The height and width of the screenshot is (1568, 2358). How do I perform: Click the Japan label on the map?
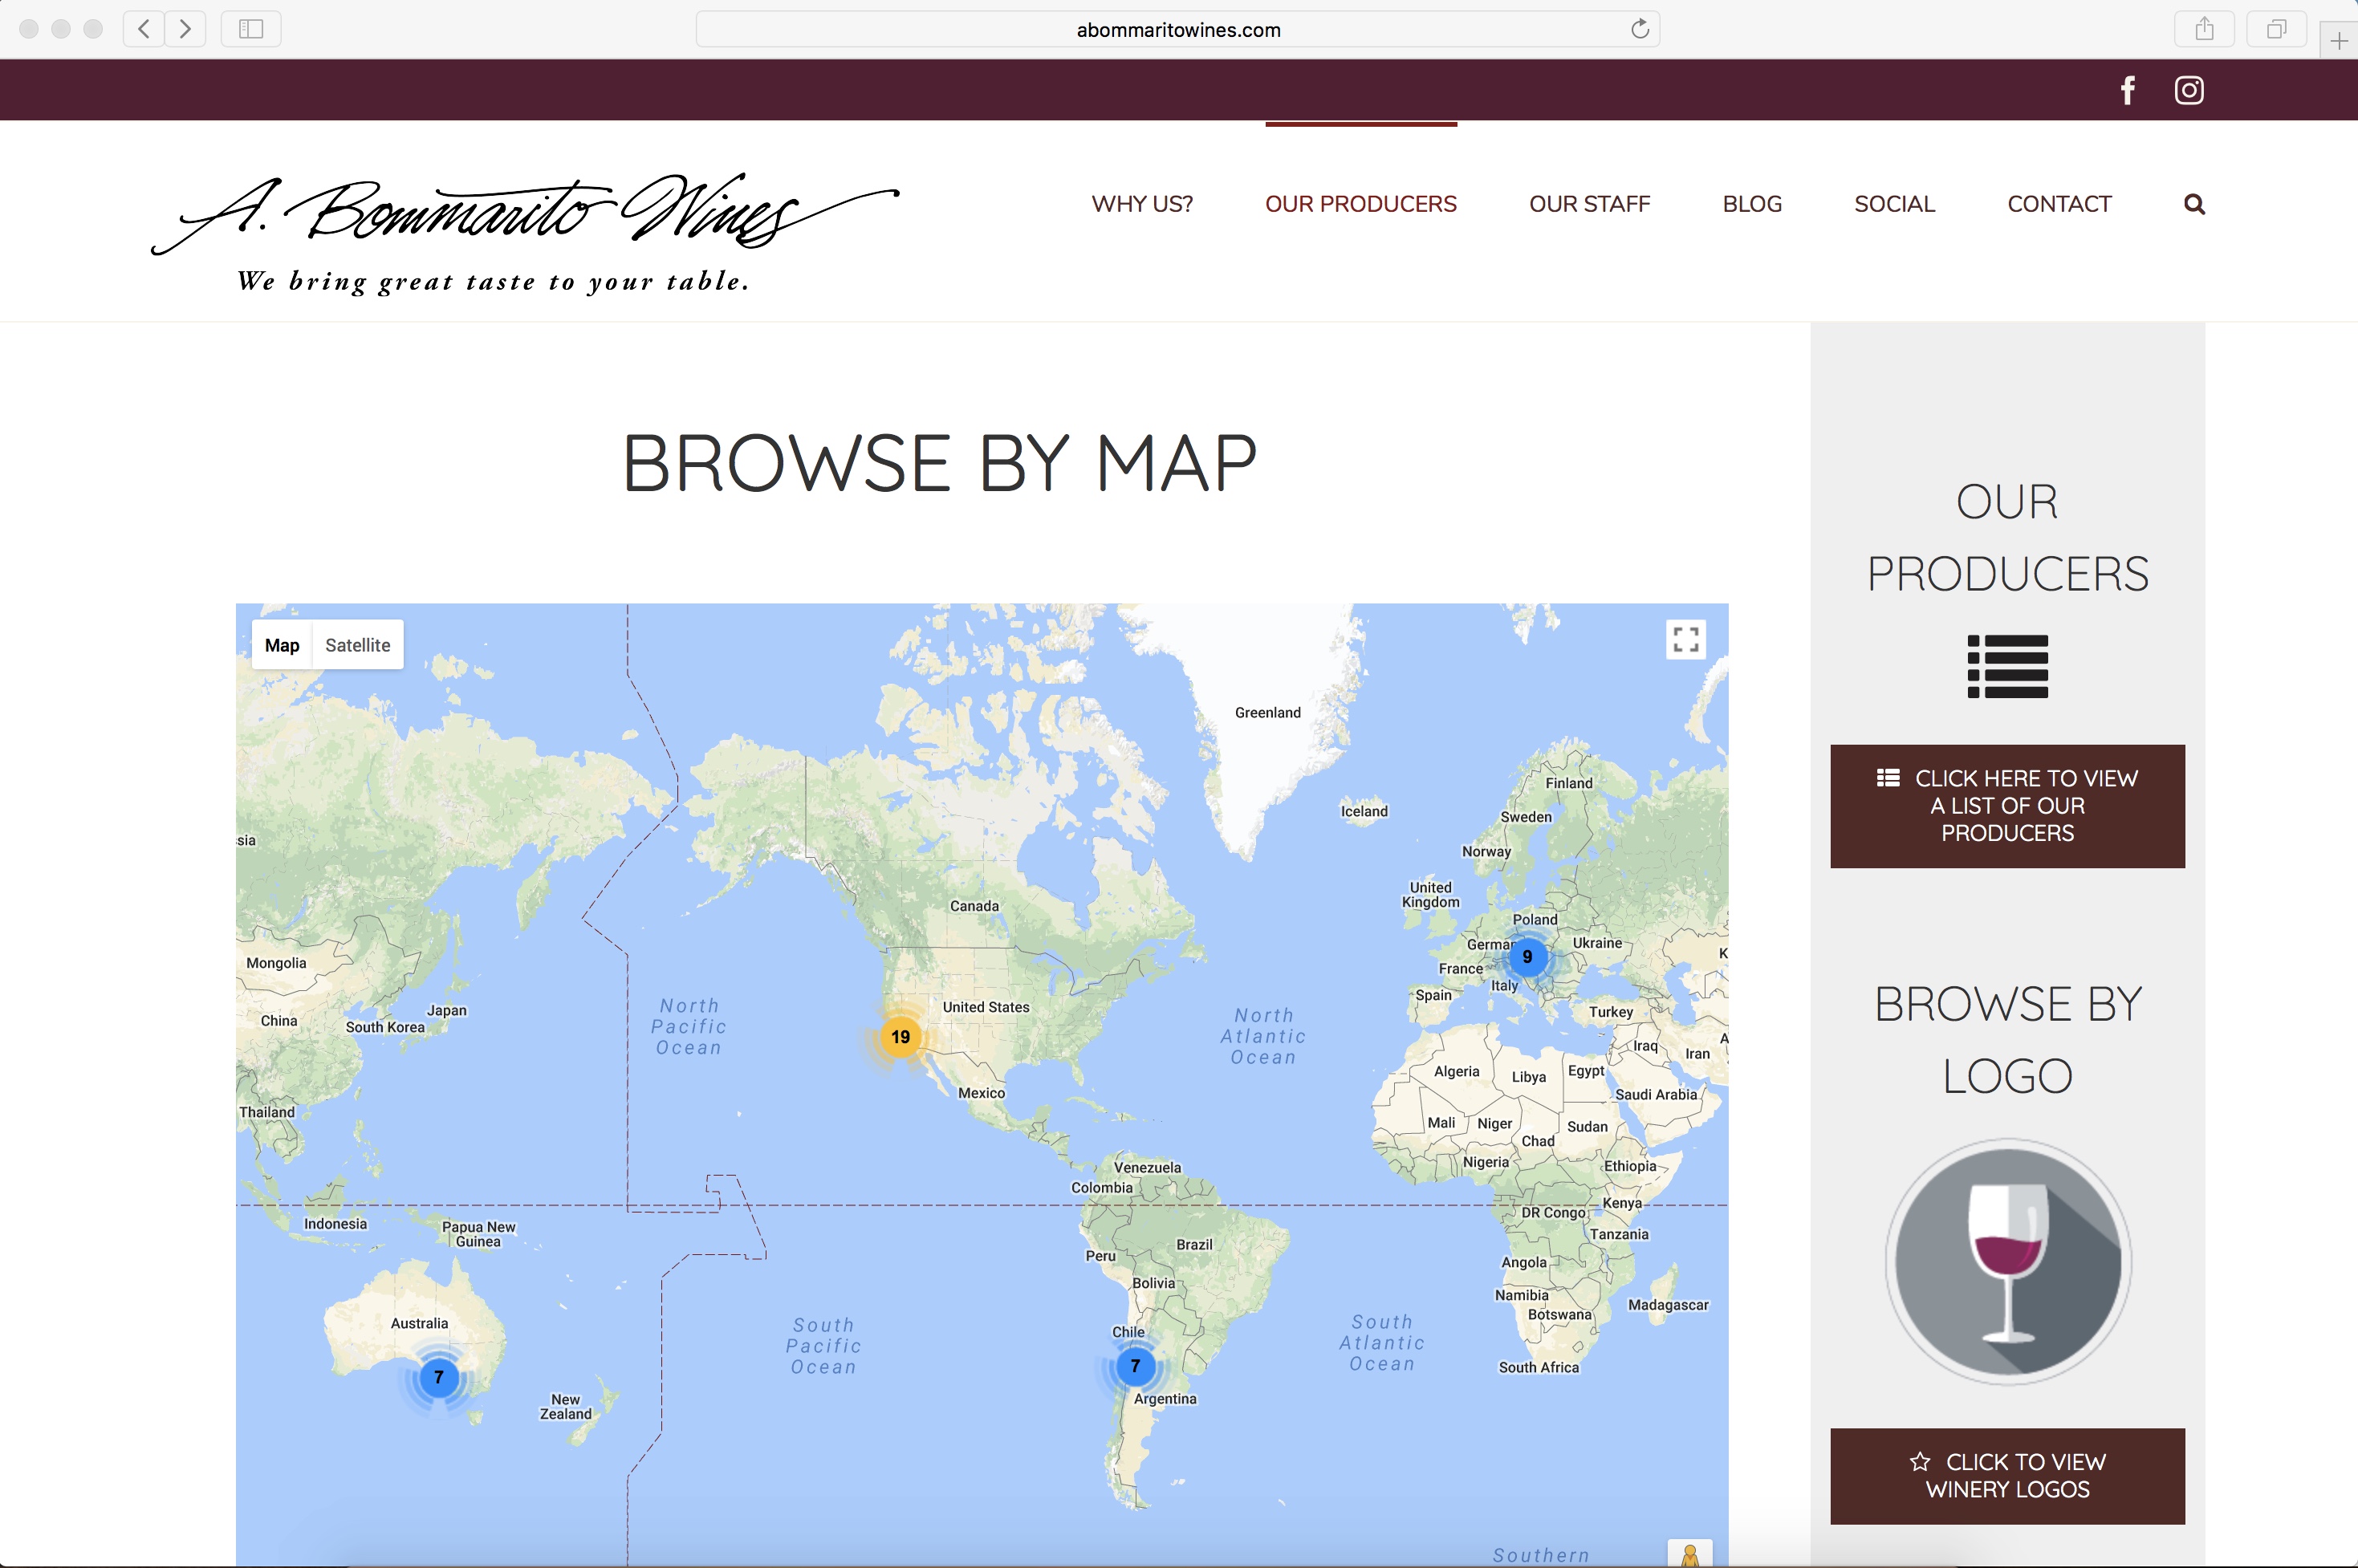[x=447, y=1011]
